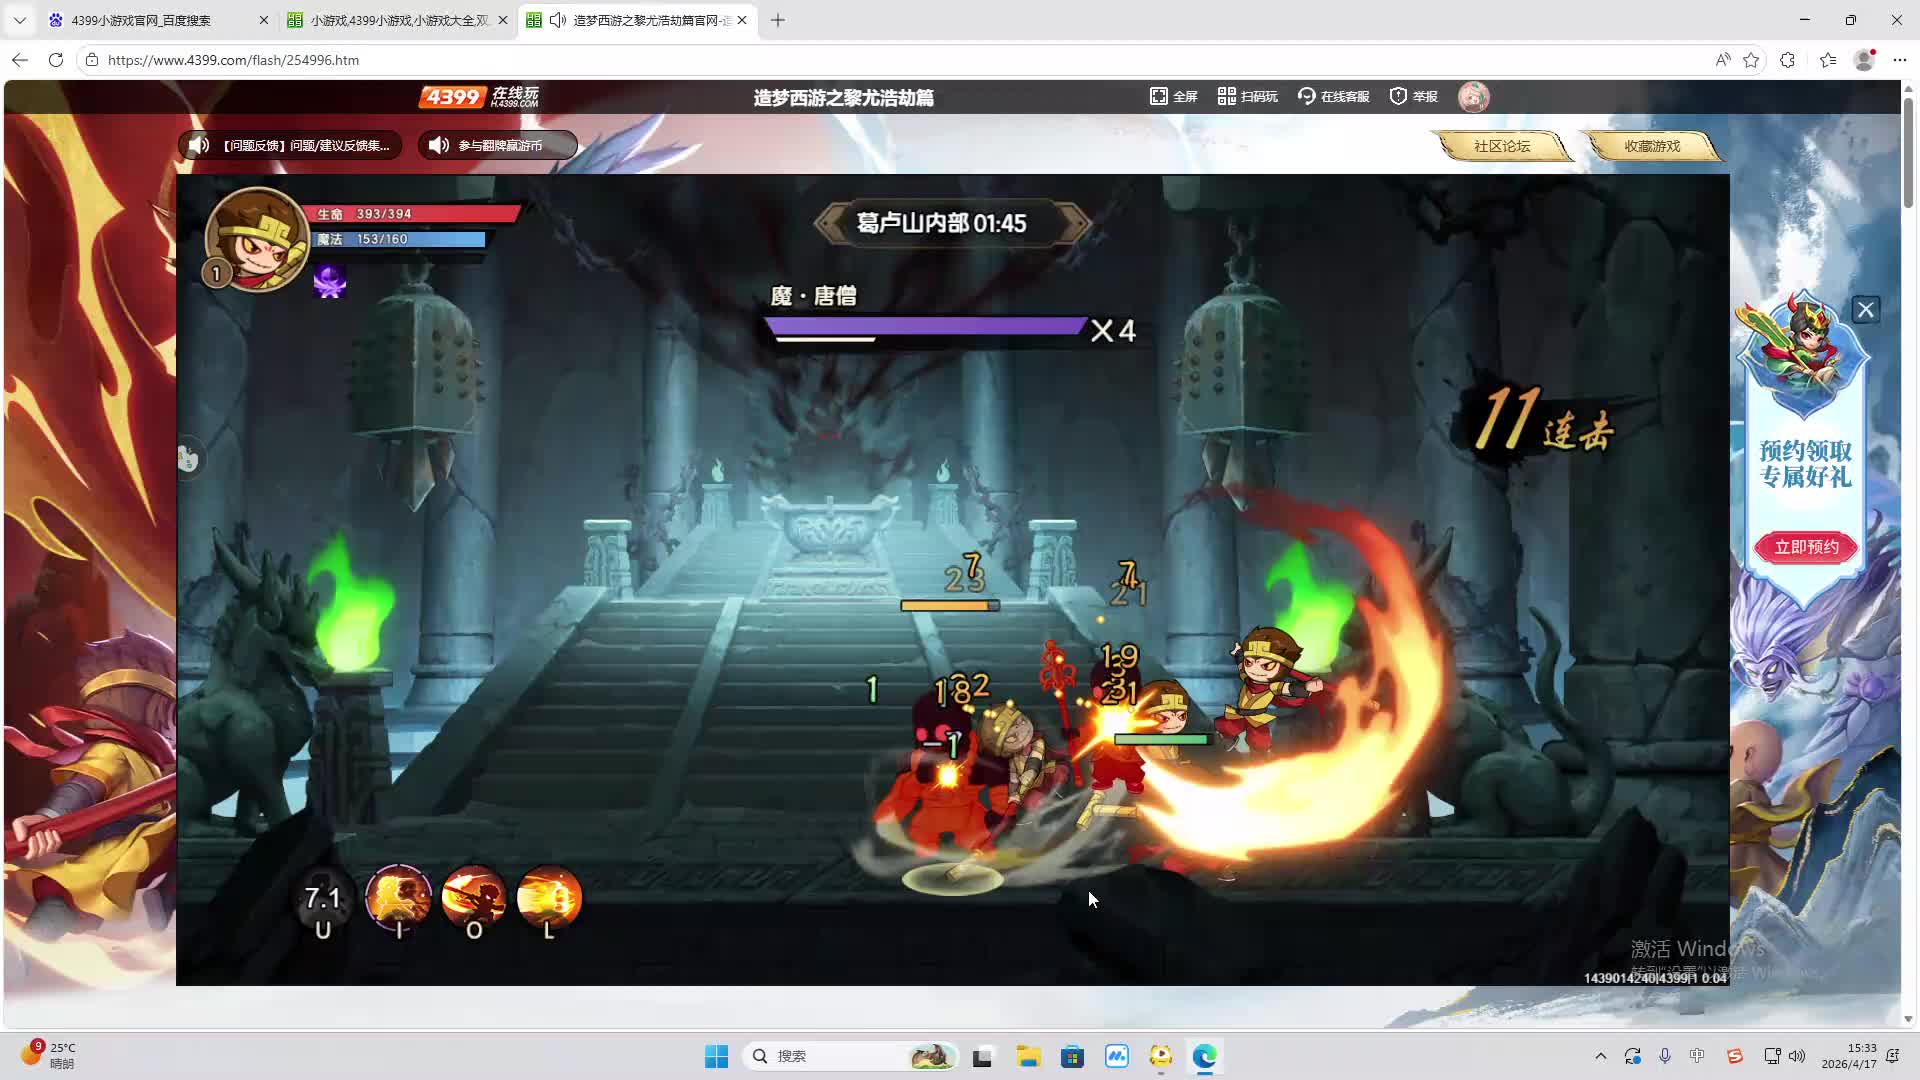Image resolution: width=1920 pixels, height=1080 pixels.
Task: Open Microsoft Store from taskbar
Action: tap(1072, 1056)
